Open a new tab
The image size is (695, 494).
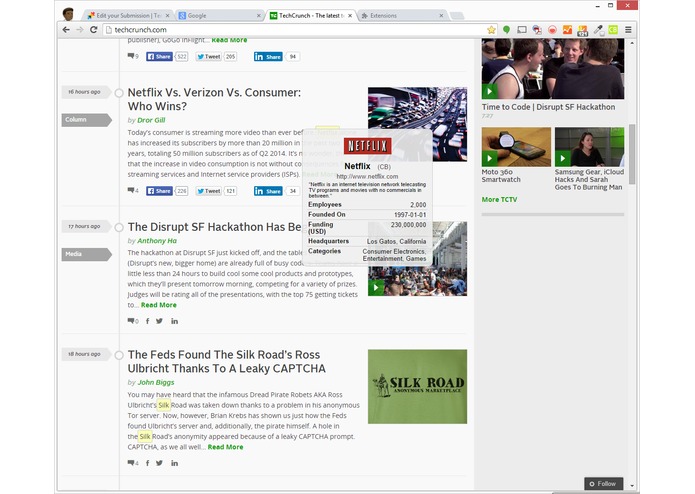457,16
